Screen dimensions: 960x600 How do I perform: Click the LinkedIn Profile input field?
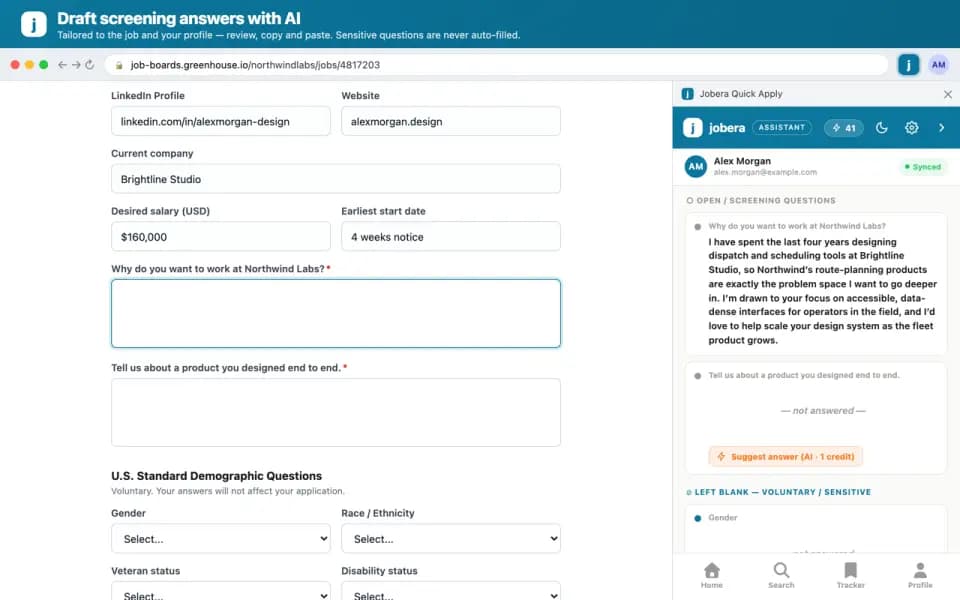220,121
